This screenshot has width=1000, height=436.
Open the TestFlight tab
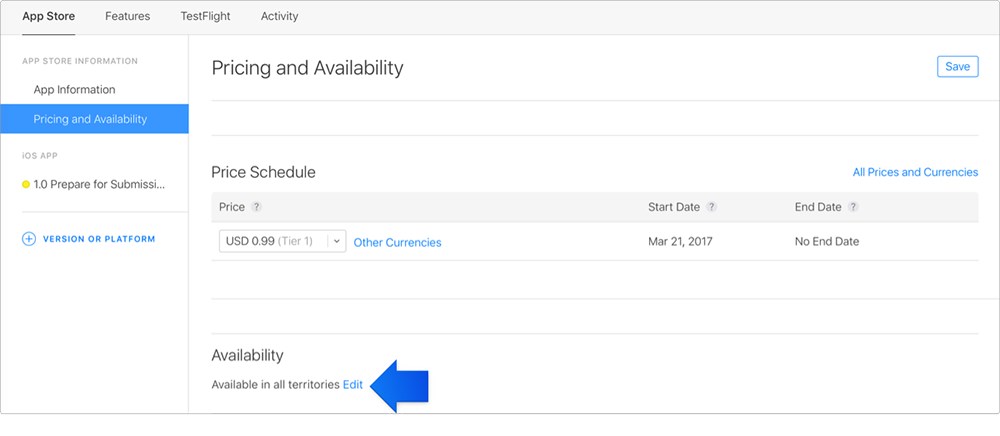pos(205,17)
